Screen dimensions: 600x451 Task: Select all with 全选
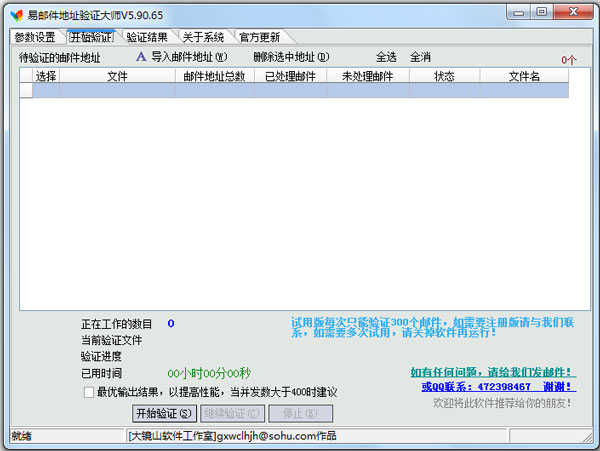point(386,57)
